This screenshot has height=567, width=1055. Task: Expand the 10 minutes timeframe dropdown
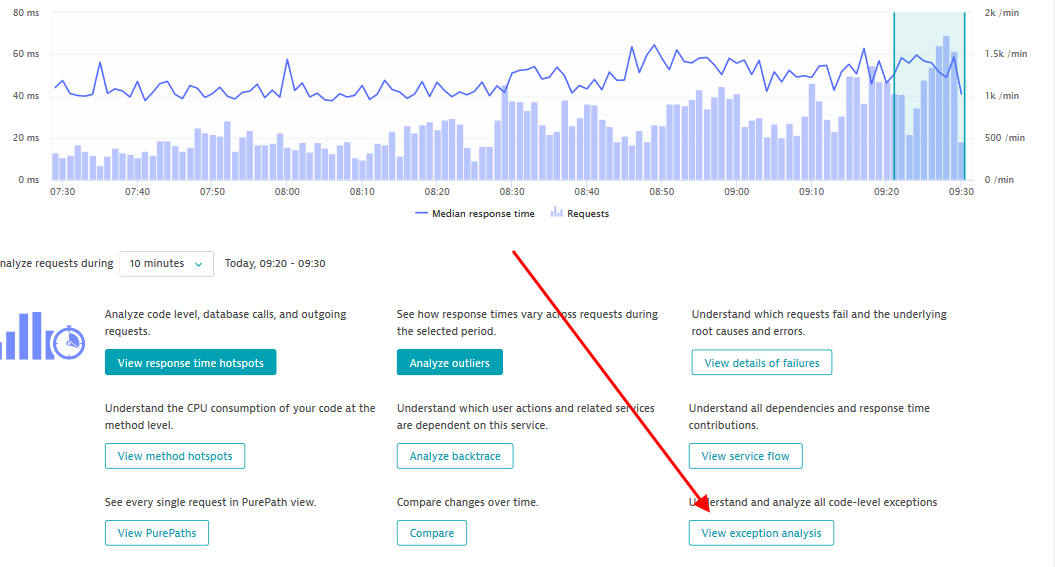click(166, 264)
